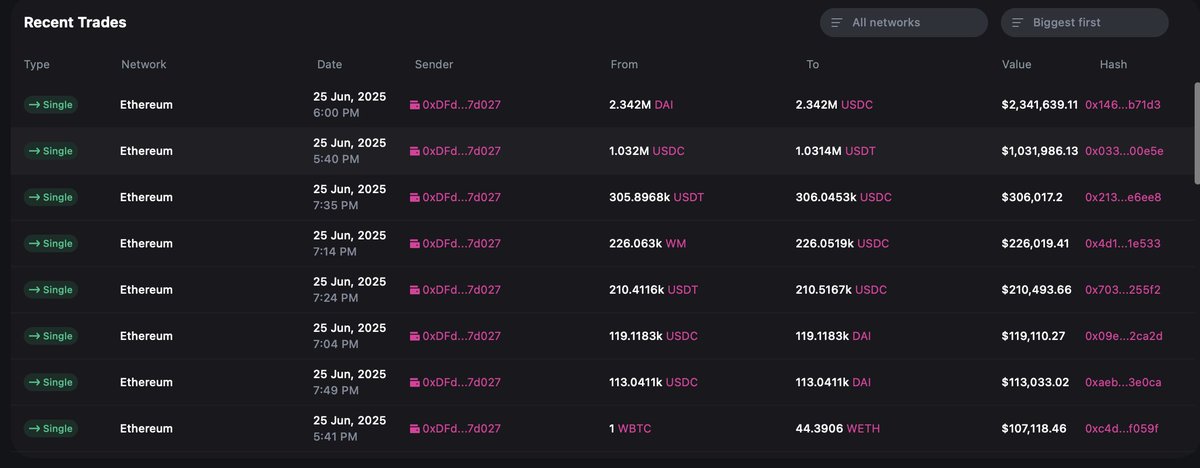This screenshot has height=468, width=1200.
Task: Open transaction hash 0x146...b71d3
Action: click(1123, 105)
